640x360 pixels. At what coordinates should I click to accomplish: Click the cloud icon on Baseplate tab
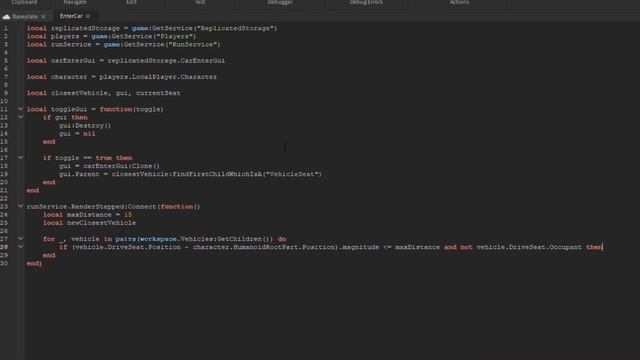click(6, 17)
